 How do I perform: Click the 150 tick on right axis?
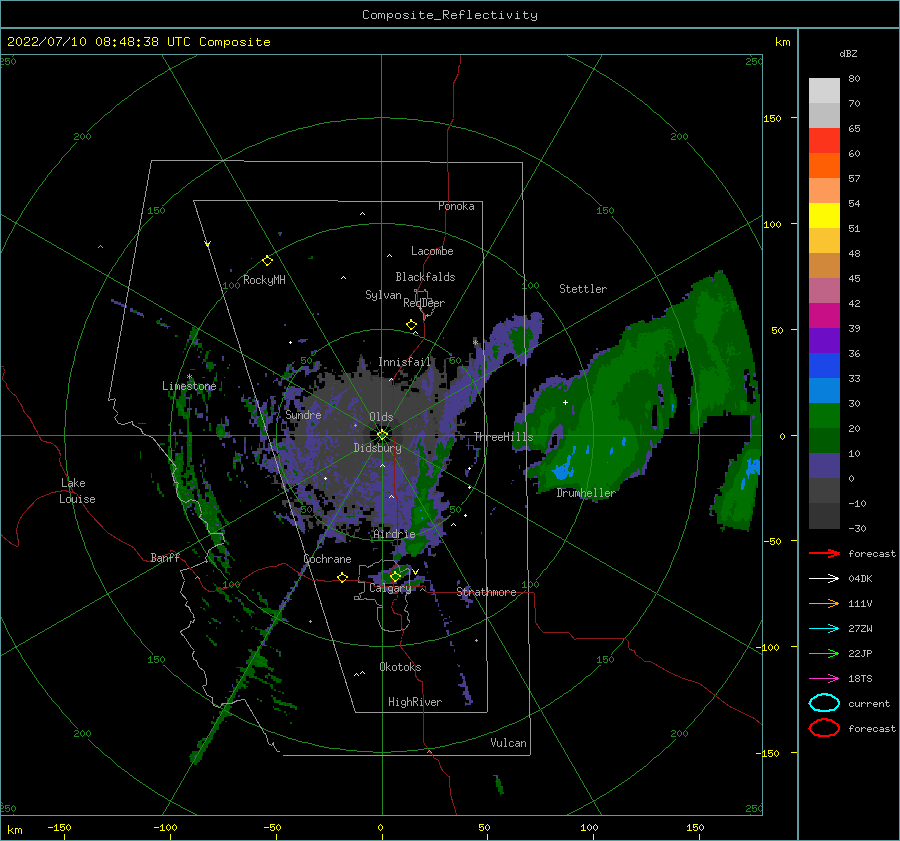point(773,118)
